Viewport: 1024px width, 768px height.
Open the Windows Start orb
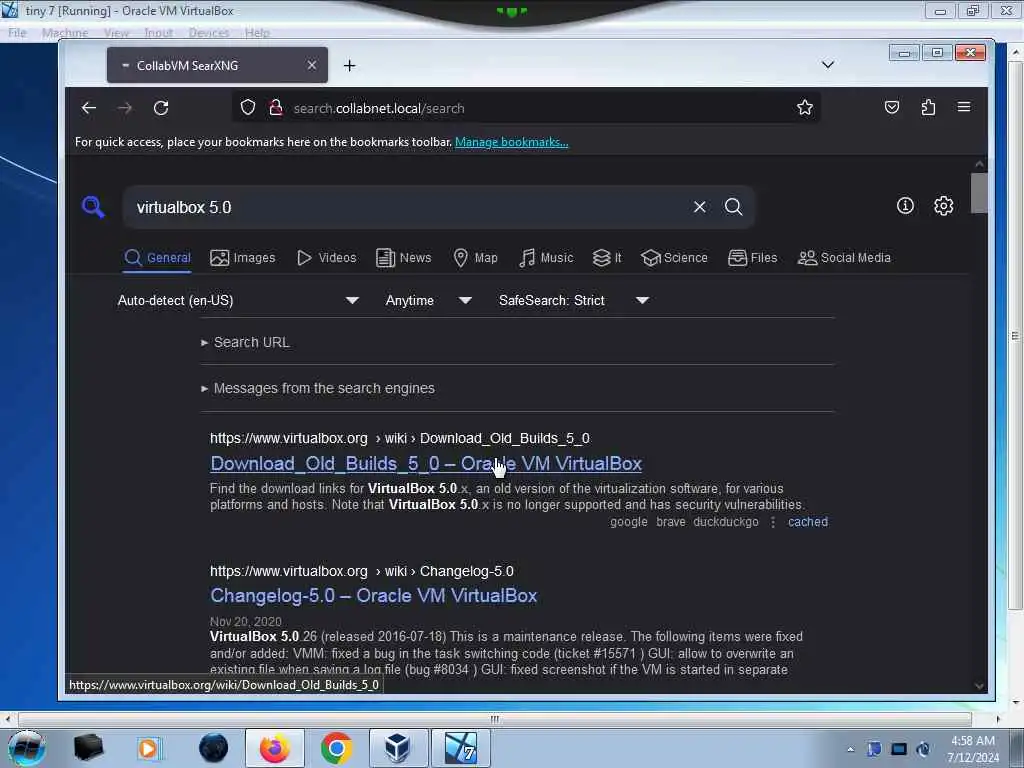tap(27, 748)
